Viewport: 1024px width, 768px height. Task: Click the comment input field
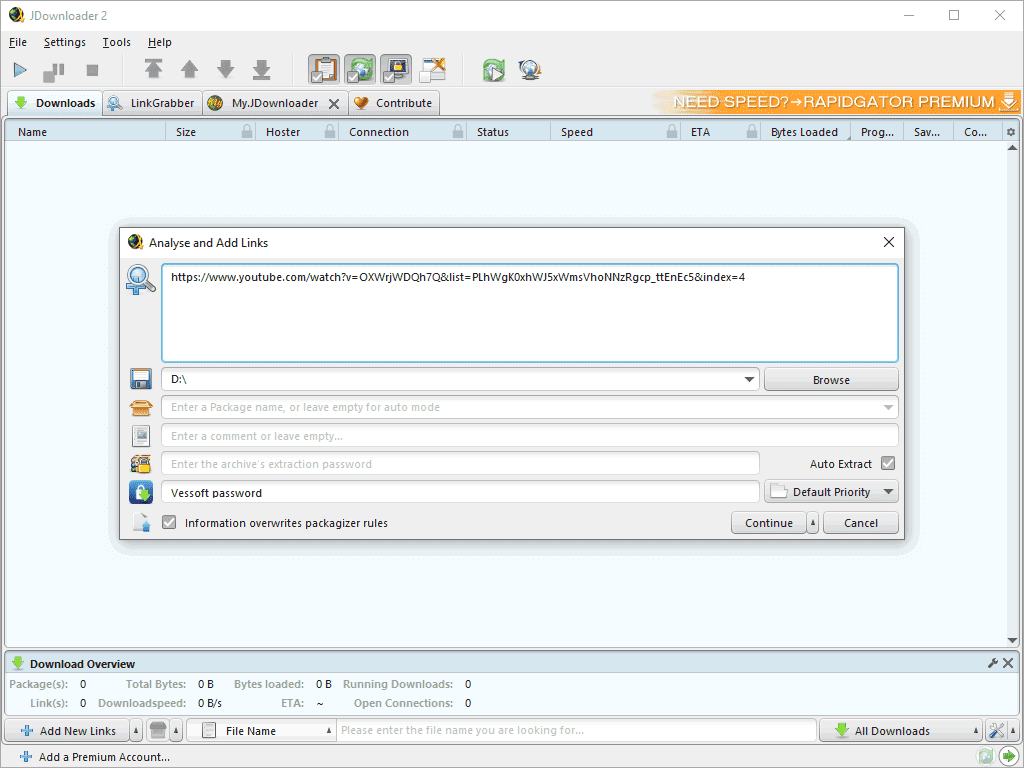530,436
